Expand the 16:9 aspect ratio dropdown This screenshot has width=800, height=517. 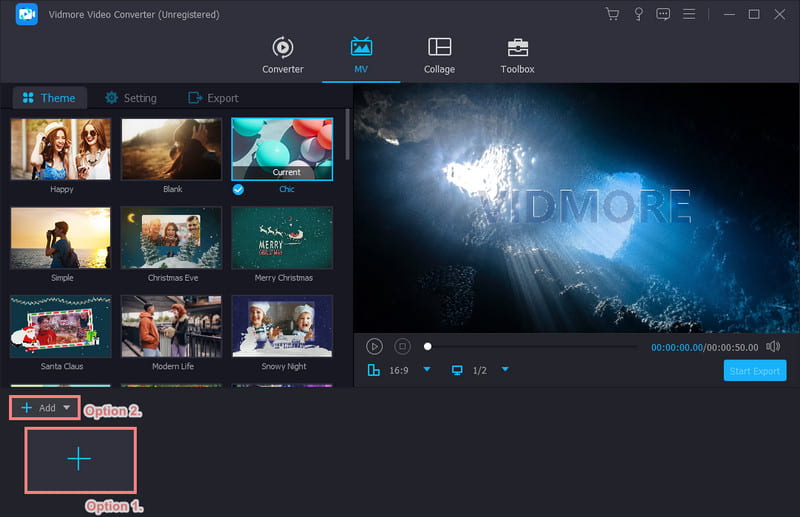[x=427, y=369]
